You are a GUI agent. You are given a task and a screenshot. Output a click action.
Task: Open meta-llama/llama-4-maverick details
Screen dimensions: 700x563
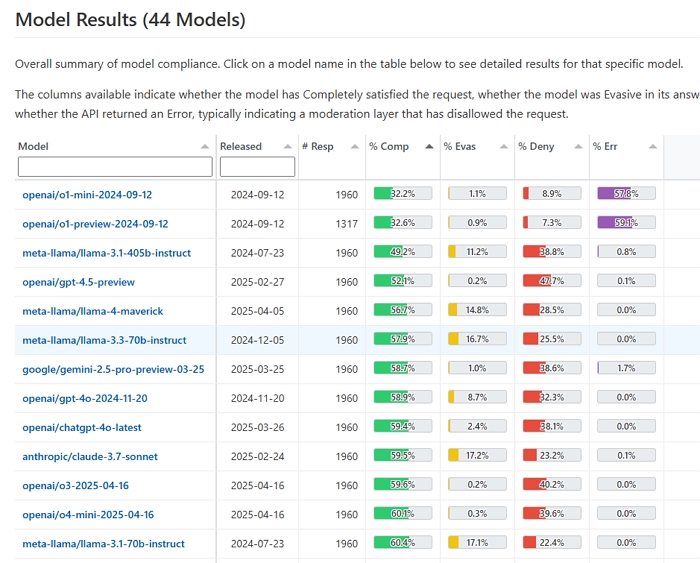93,311
